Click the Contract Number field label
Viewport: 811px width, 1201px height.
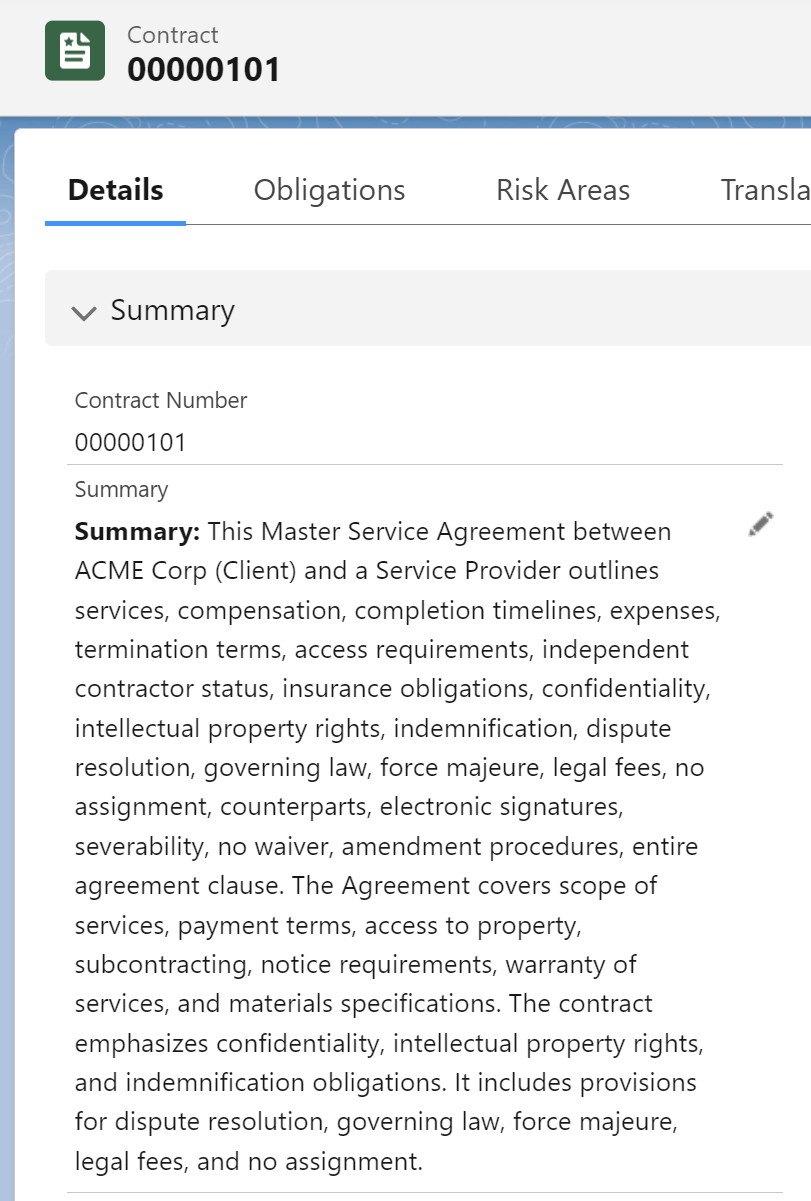coord(161,400)
